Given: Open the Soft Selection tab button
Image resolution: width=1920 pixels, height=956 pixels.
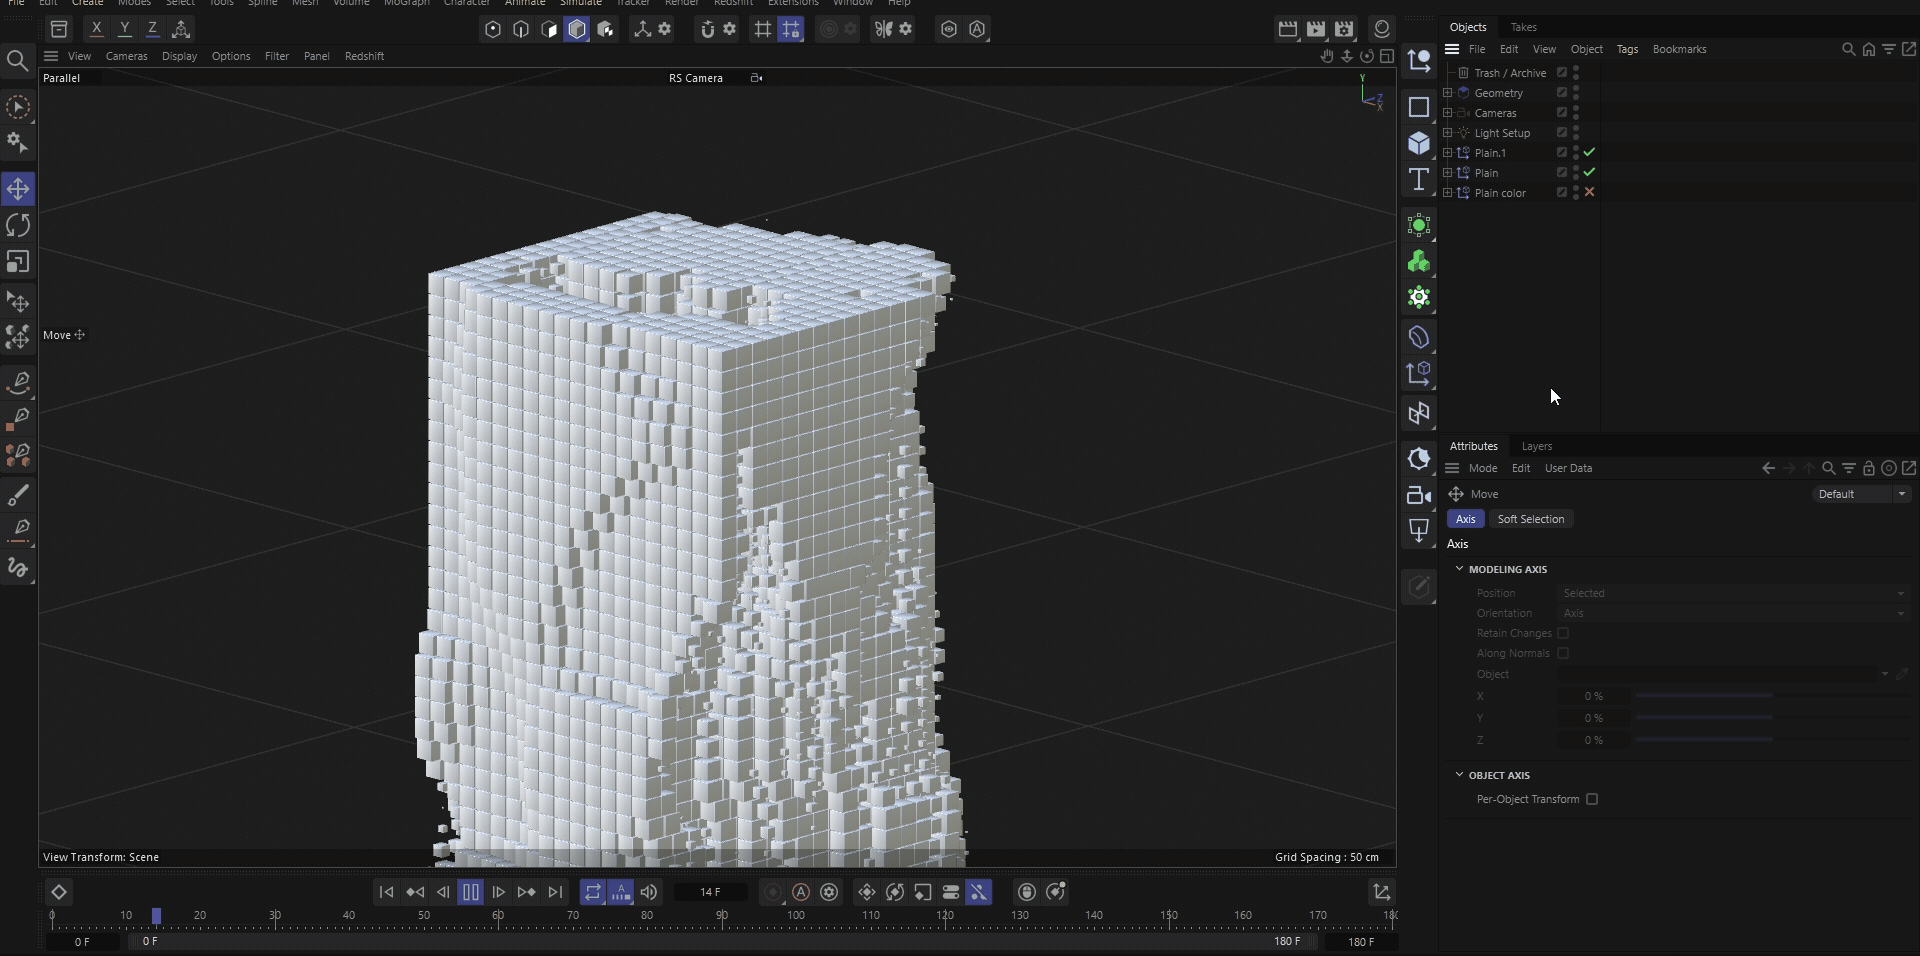Looking at the screenshot, I should coord(1530,519).
